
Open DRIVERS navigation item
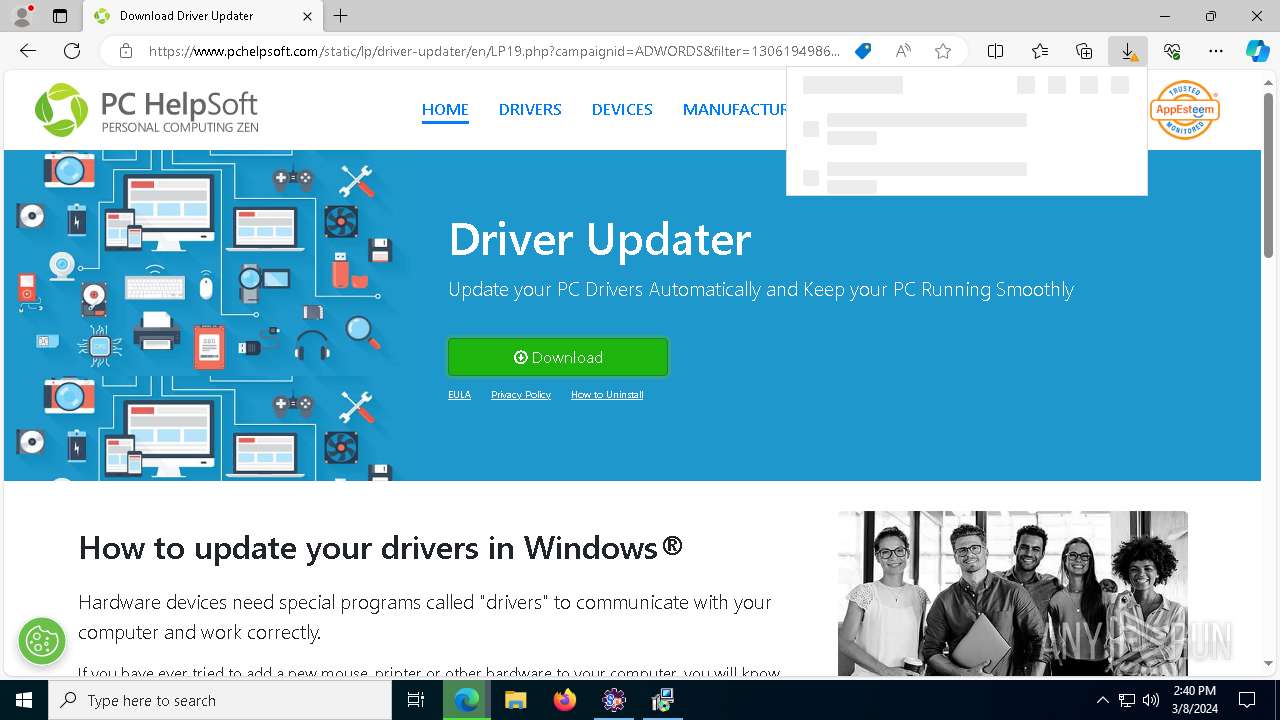pyautogui.click(x=530, y=110)
